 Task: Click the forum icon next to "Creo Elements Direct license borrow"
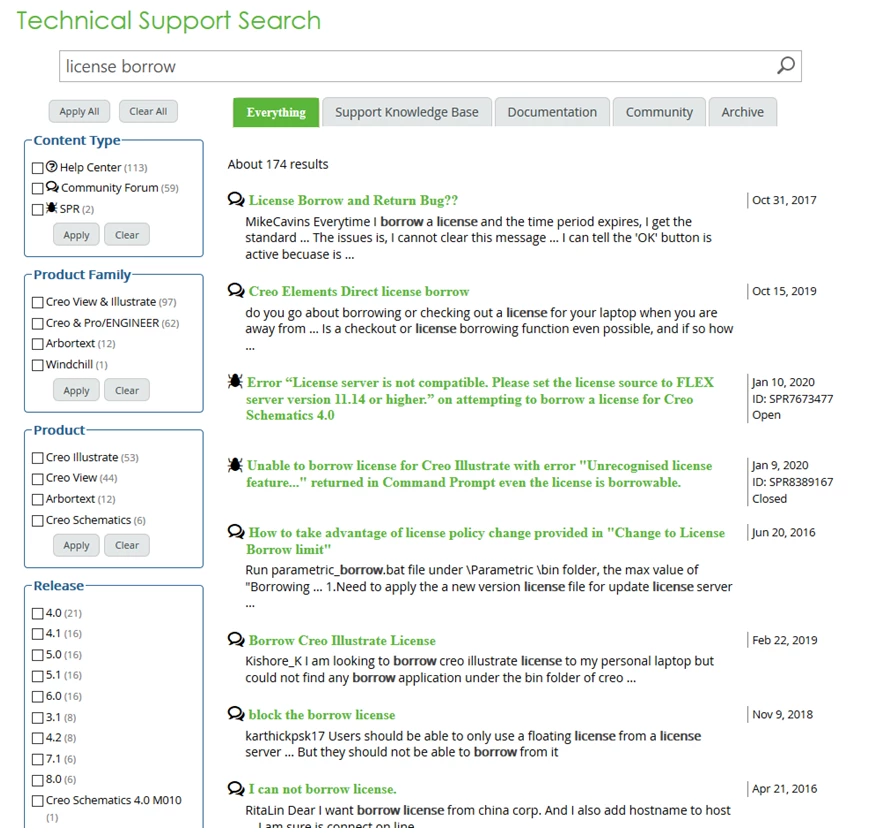pos(234,290)
